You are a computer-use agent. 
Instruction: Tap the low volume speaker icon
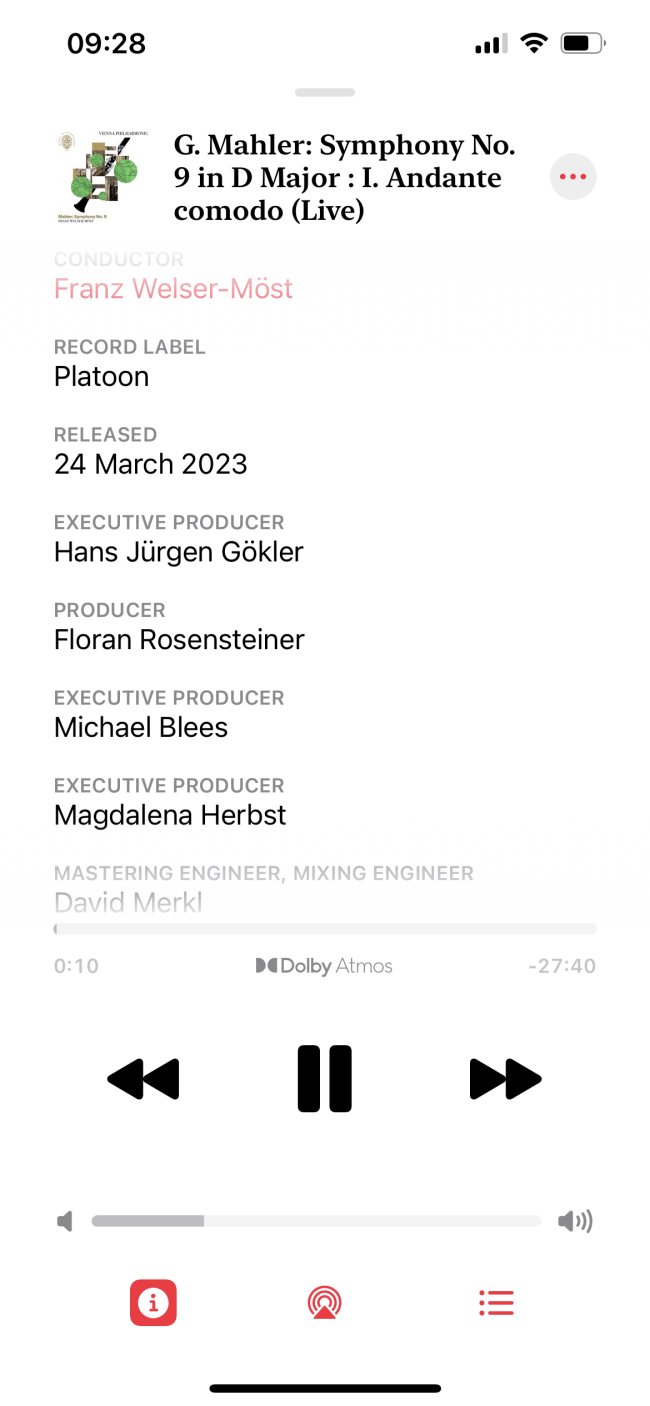click(x=66, y=1221)
